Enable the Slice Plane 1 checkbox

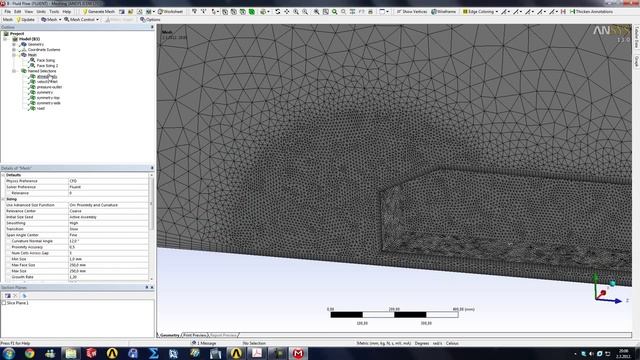(4, 303)
